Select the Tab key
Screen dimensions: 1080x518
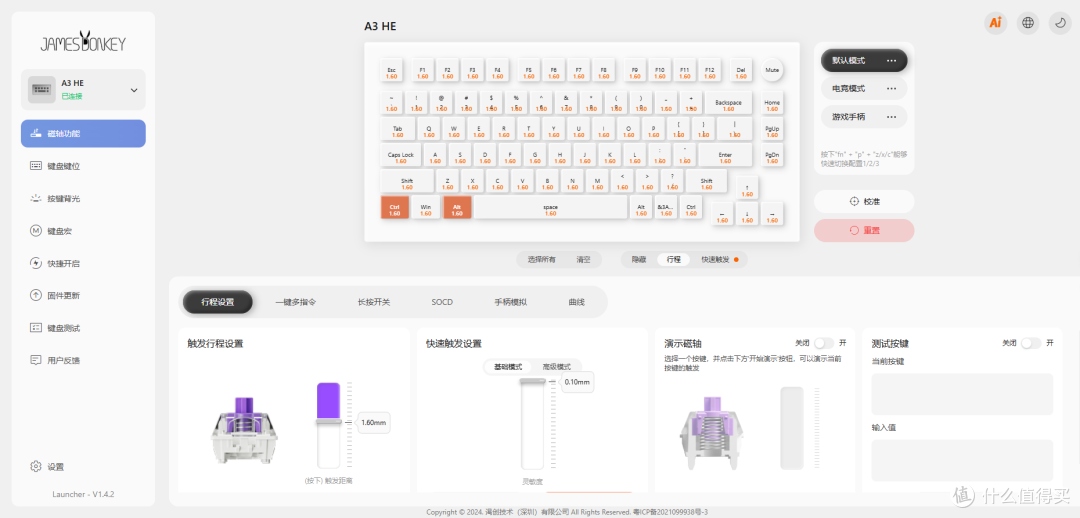[x=397, y=130]
